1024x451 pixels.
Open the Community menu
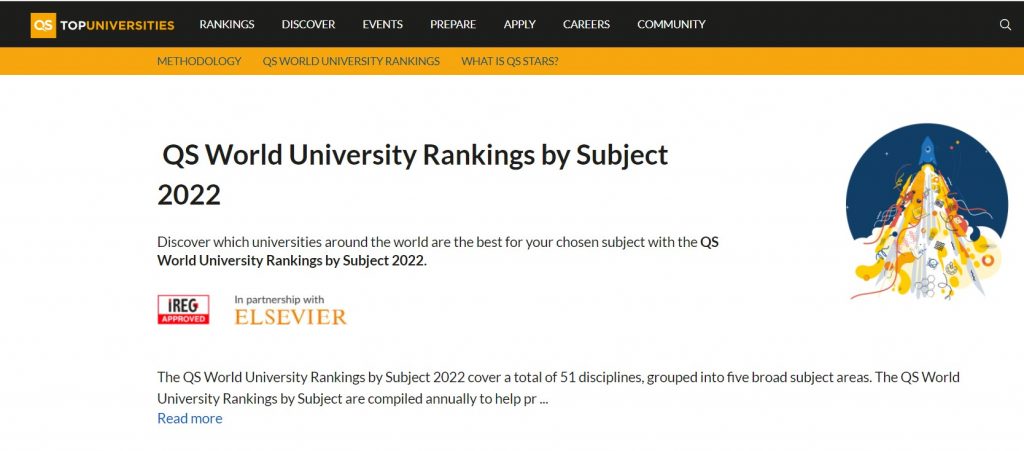click(671, 24)
